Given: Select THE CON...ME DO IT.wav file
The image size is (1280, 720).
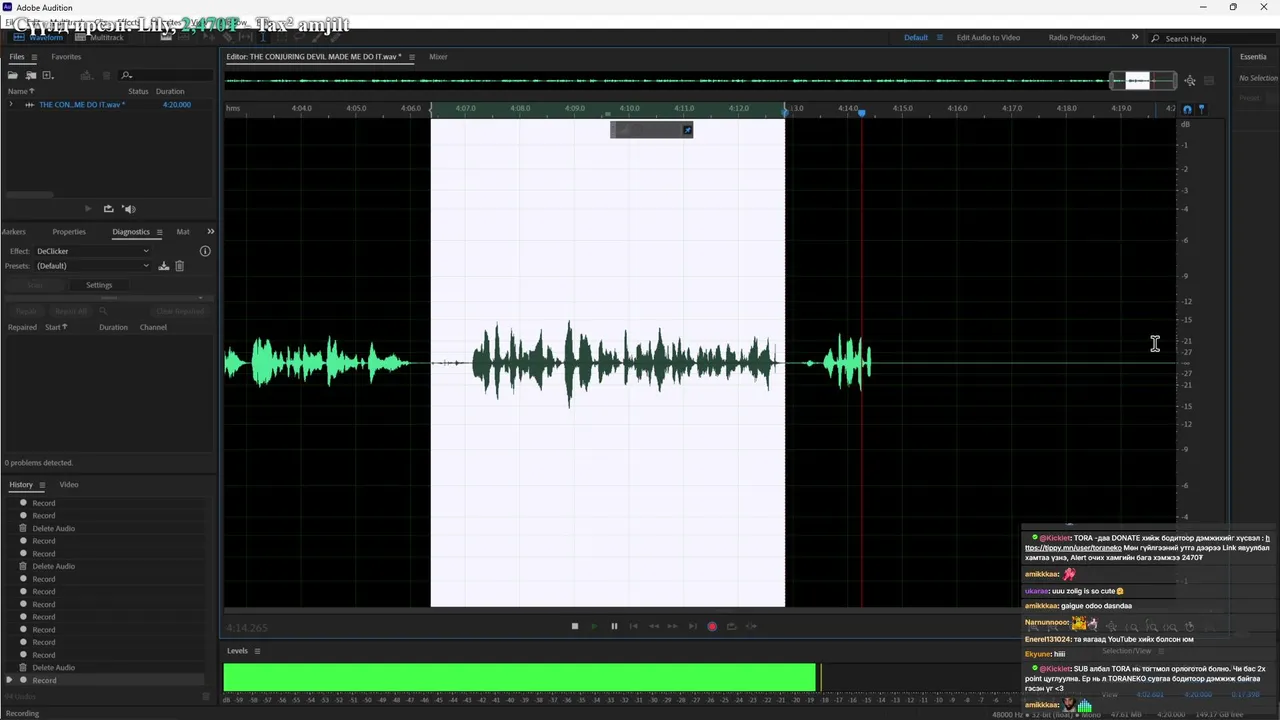Looking at the screenshot, I should point(82,104).
